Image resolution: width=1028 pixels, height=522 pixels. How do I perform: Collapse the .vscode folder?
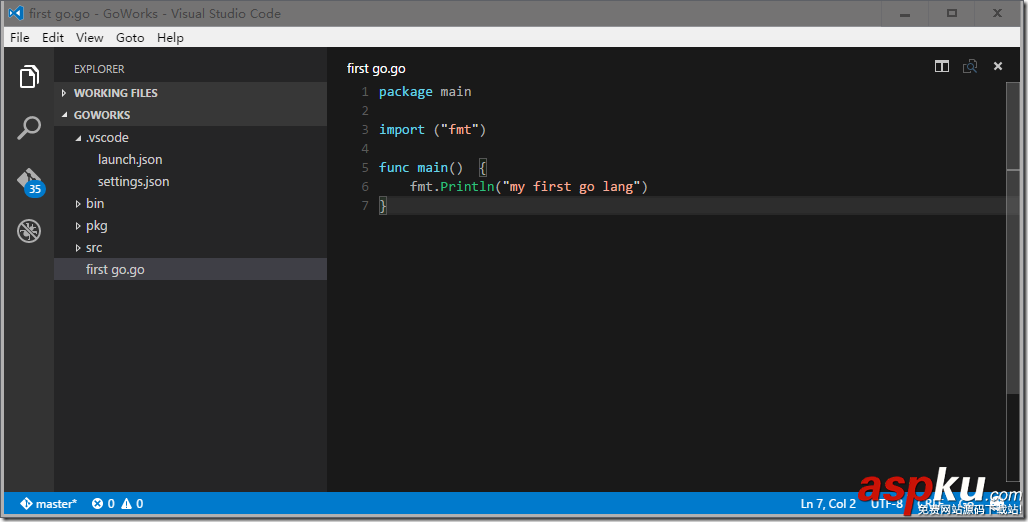[106, 138]
